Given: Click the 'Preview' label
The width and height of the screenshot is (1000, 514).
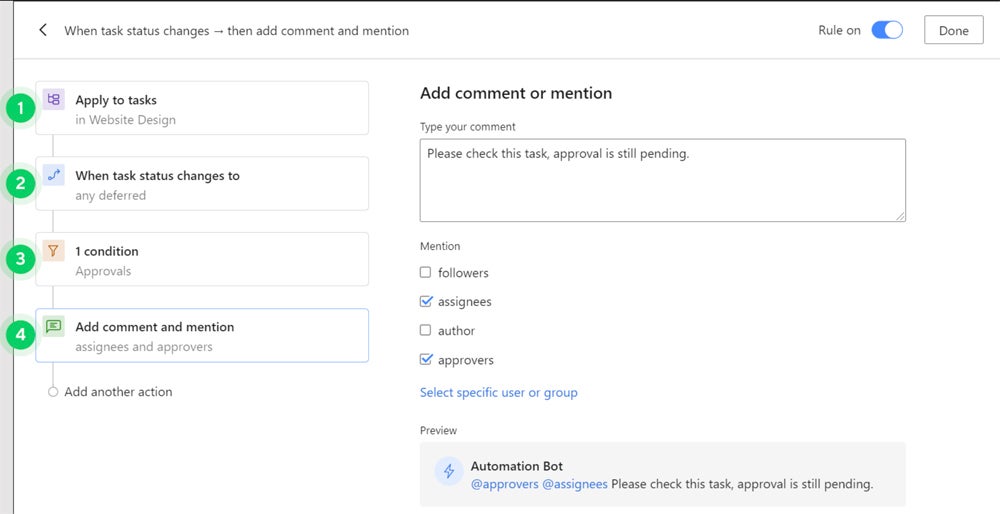Looking at the screenshot, I should tap(438, 430).
